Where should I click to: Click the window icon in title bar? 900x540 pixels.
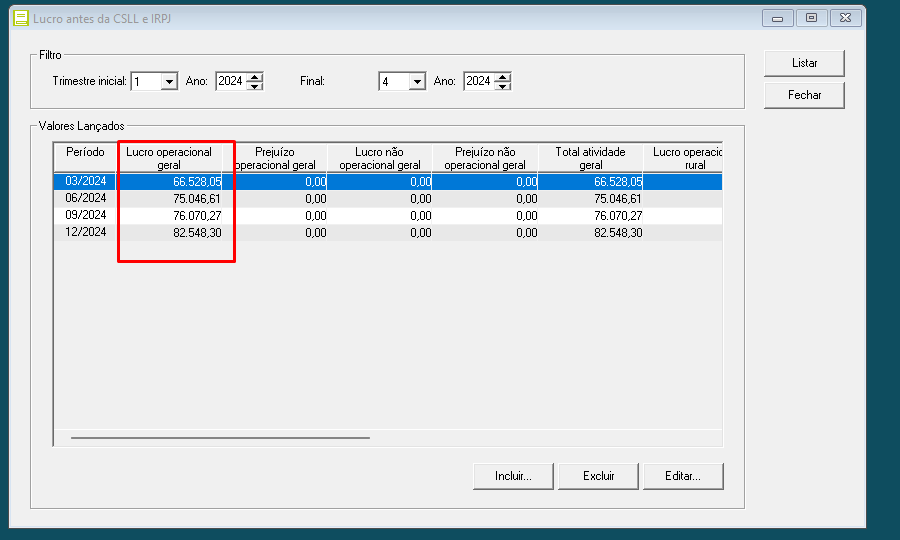[20, 18]
